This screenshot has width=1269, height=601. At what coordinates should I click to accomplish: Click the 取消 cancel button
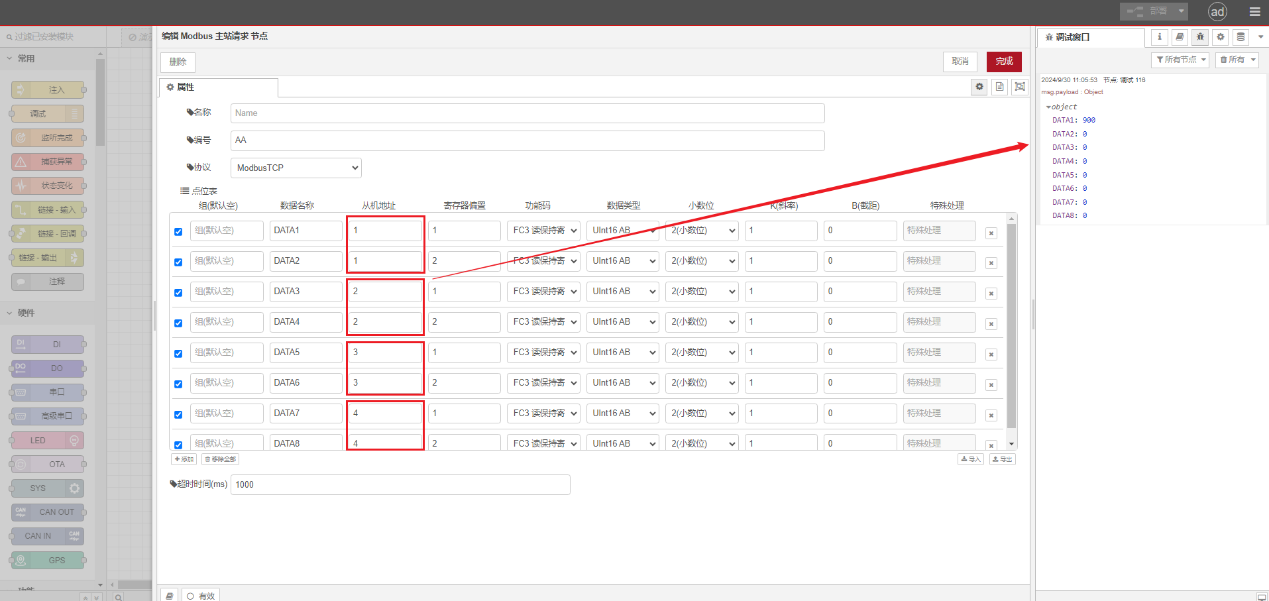(960, 61)
